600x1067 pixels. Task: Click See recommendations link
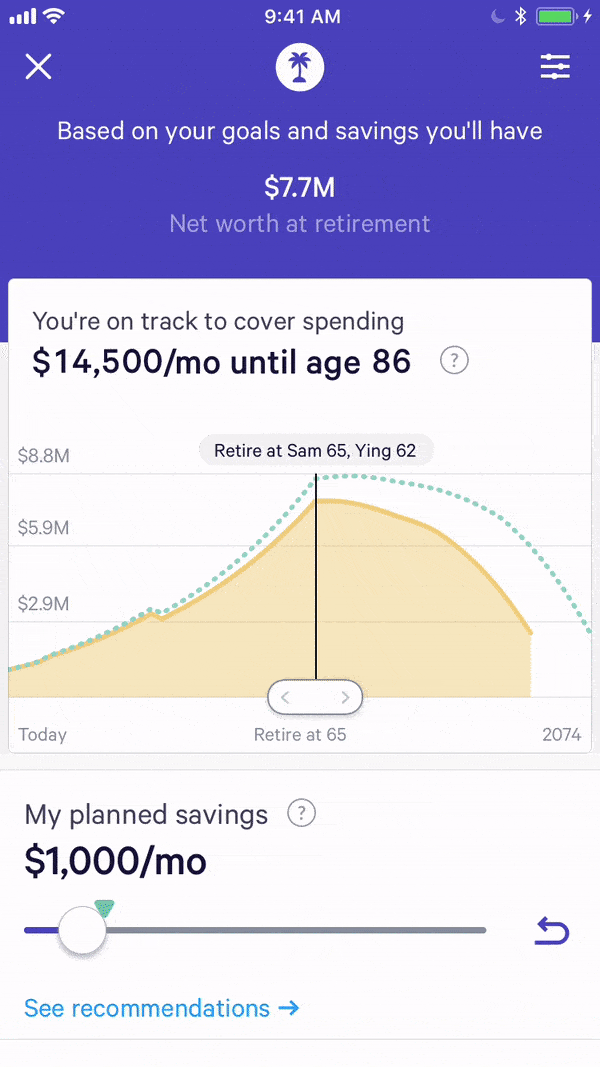161,1008
